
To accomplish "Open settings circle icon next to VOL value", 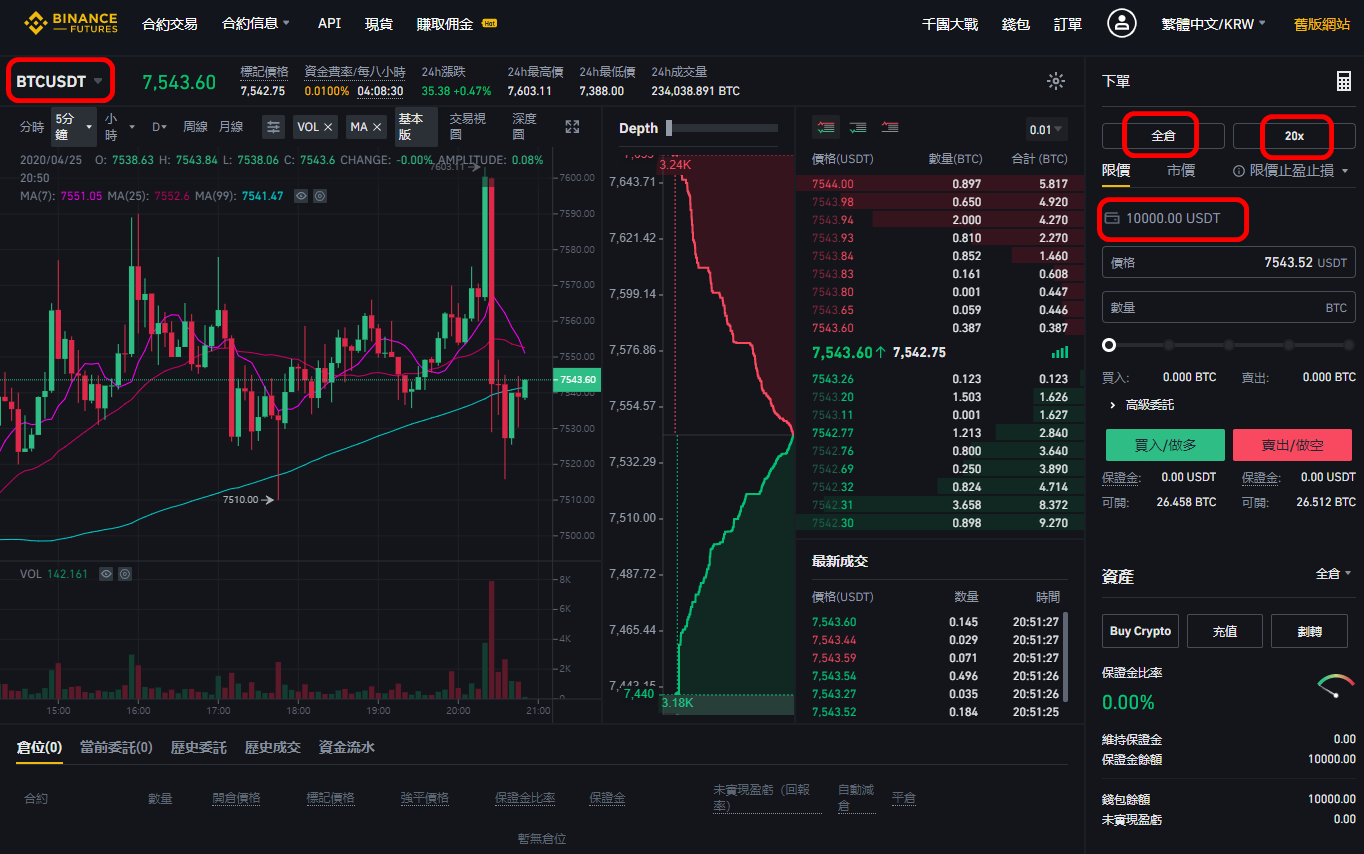I will click(125, 574).
